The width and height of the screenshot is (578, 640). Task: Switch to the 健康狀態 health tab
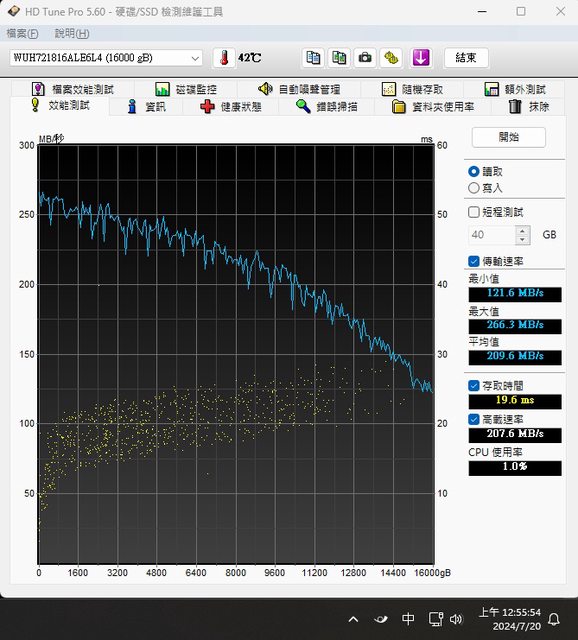[x=231, y=107]
